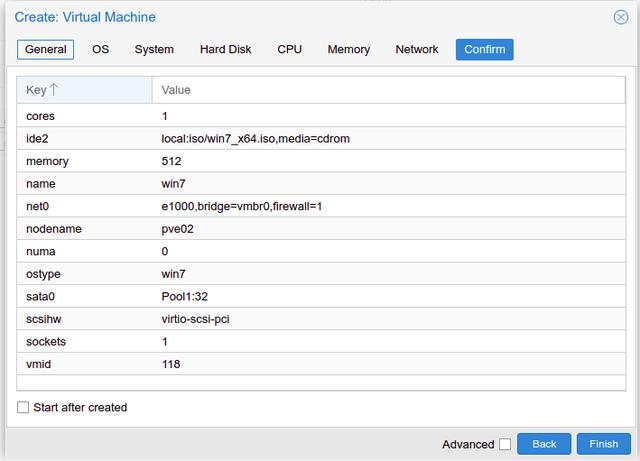Switch to the General tab
Viewport: 640px width, 461px height.
tap(45, 49)
